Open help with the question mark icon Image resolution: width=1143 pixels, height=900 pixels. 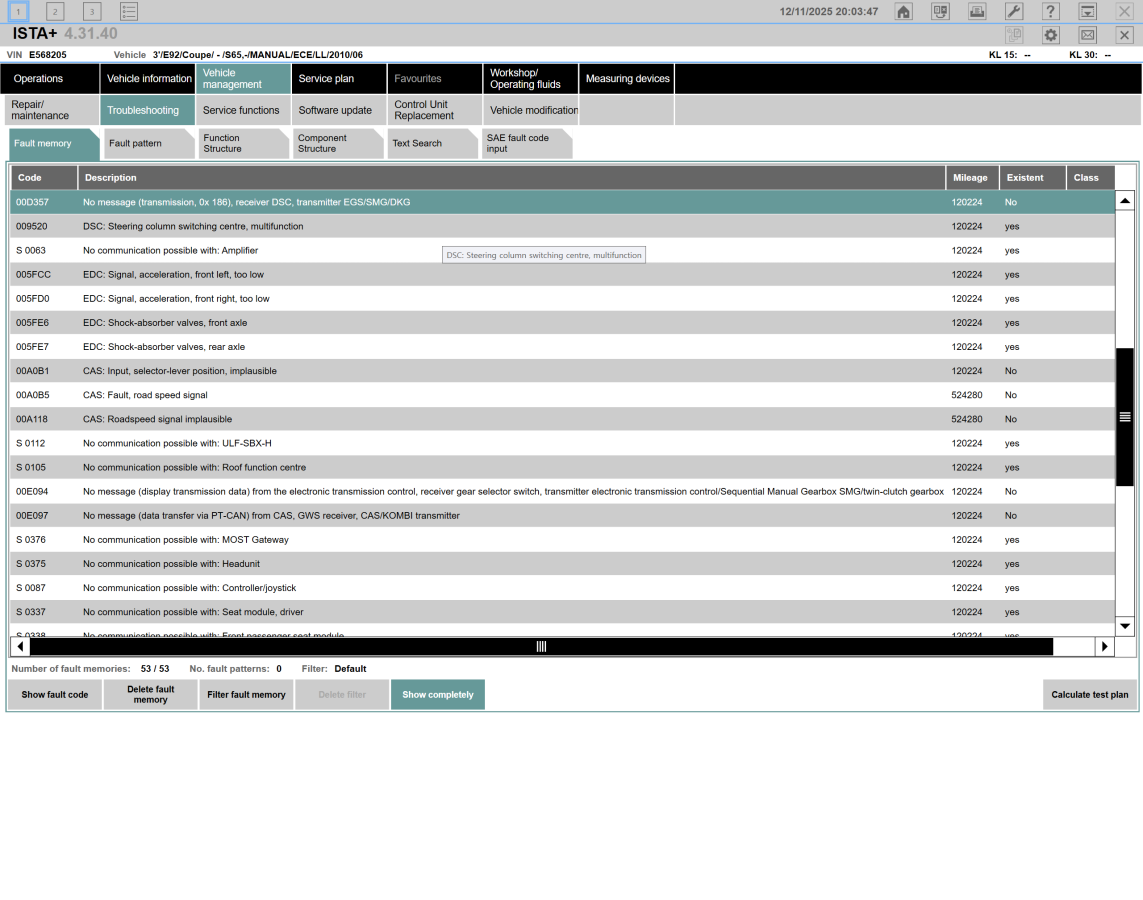[x=1051, y=12]
